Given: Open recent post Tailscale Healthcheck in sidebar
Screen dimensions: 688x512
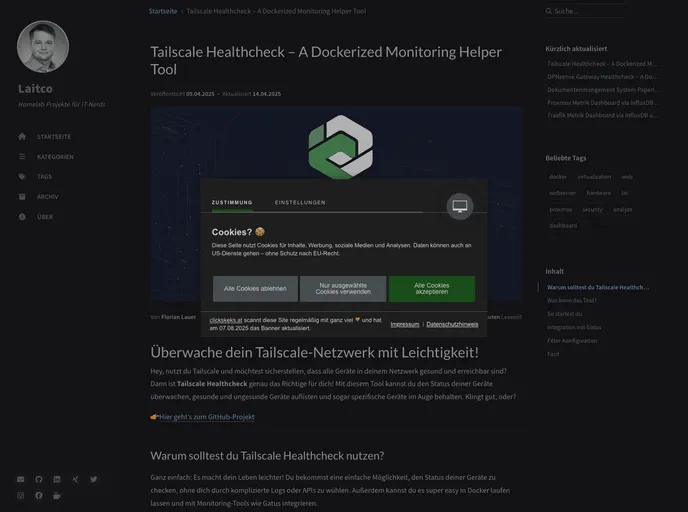Looking at the screenshot, I should [x=602, y=64].
